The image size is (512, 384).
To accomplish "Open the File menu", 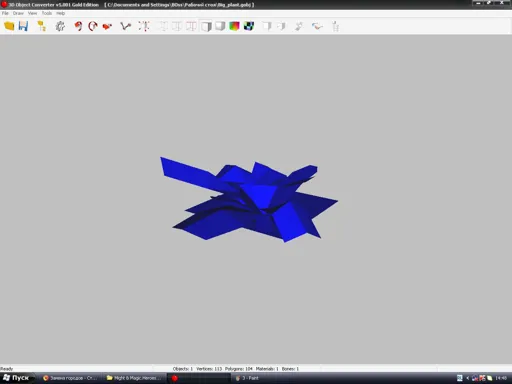I will tap(5, 13).
